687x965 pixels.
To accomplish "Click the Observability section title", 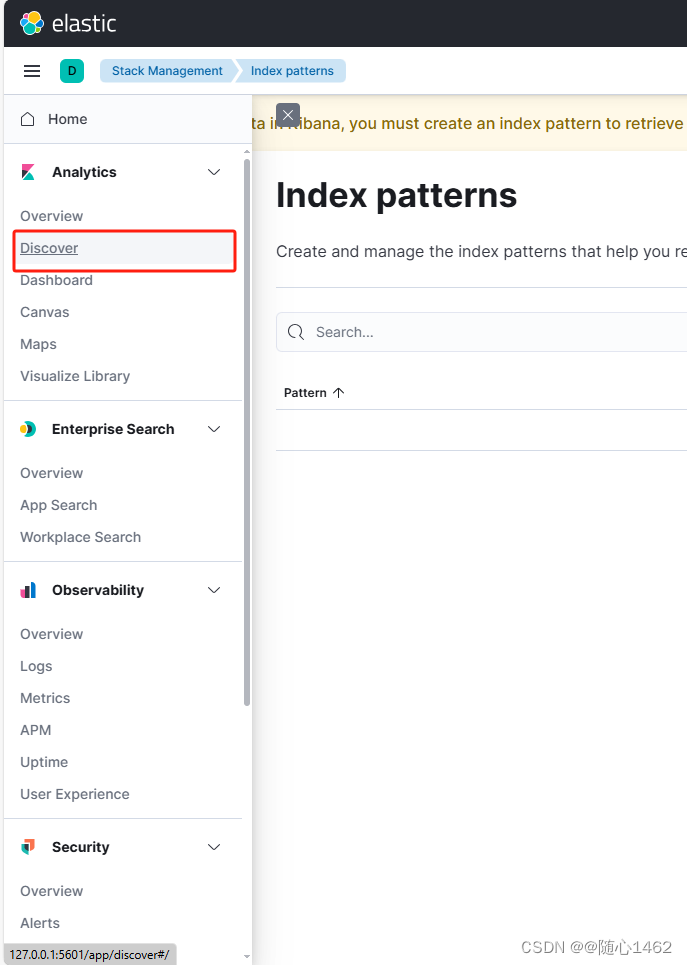I will 98,590.
